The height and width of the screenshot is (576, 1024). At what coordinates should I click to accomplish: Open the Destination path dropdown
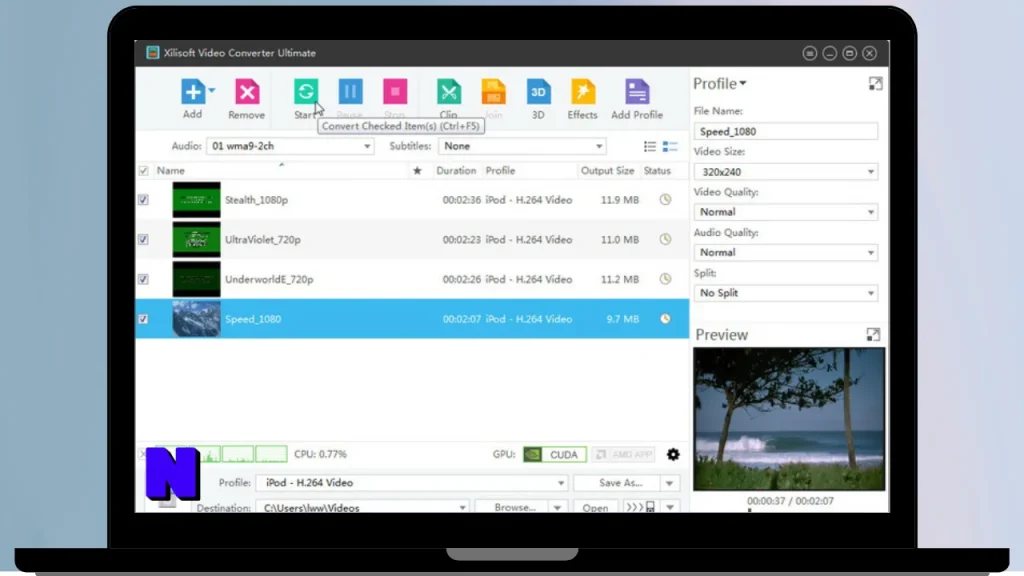pyautogui.click(x=362, y=507)
